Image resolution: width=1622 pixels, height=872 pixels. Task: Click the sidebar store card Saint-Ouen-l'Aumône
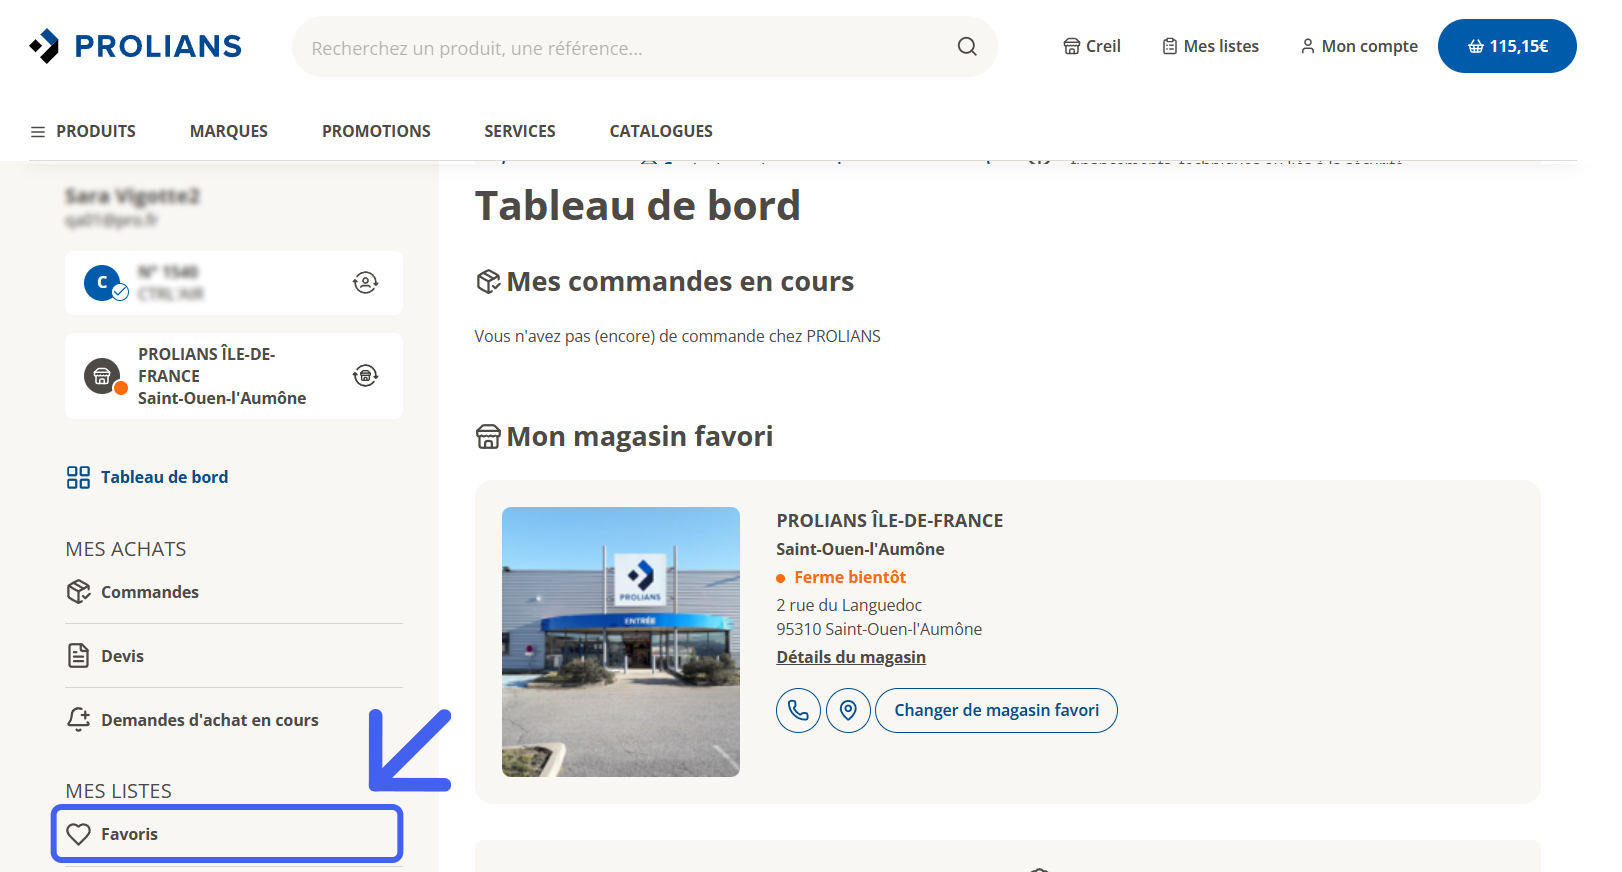[234, 376]
